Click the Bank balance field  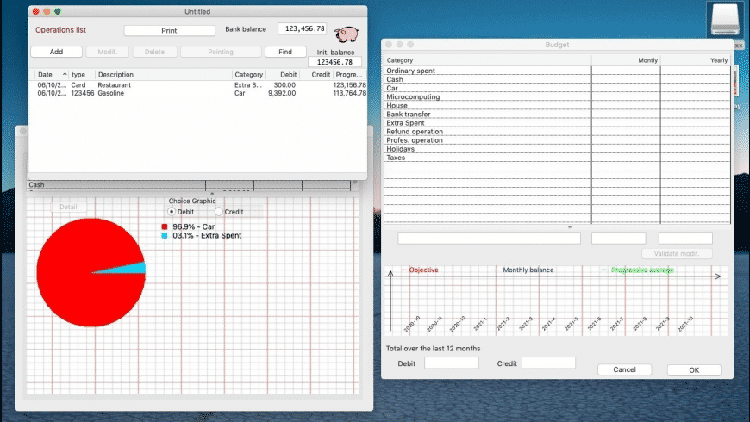303,30
